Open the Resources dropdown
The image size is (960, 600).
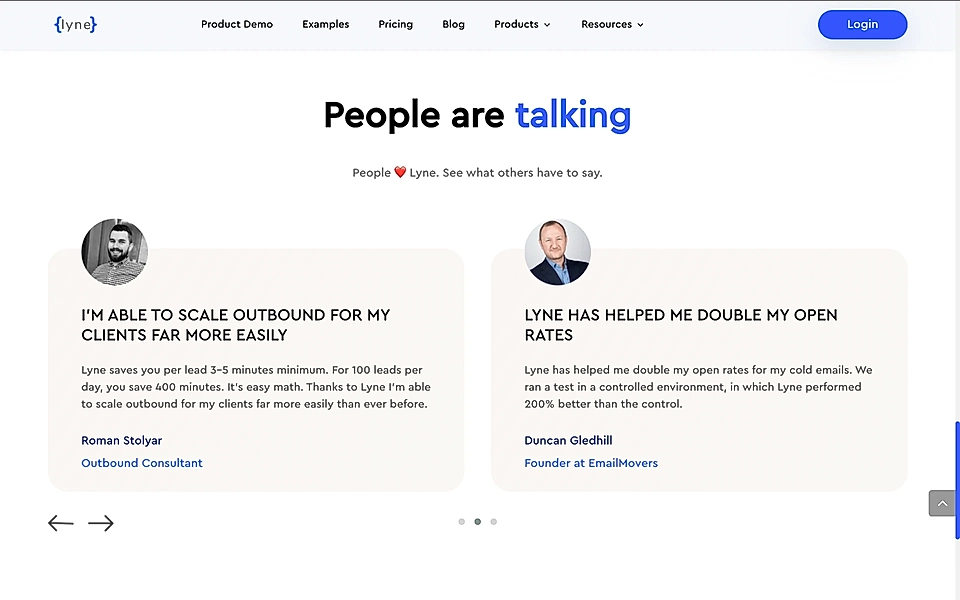tap(606, 24)
